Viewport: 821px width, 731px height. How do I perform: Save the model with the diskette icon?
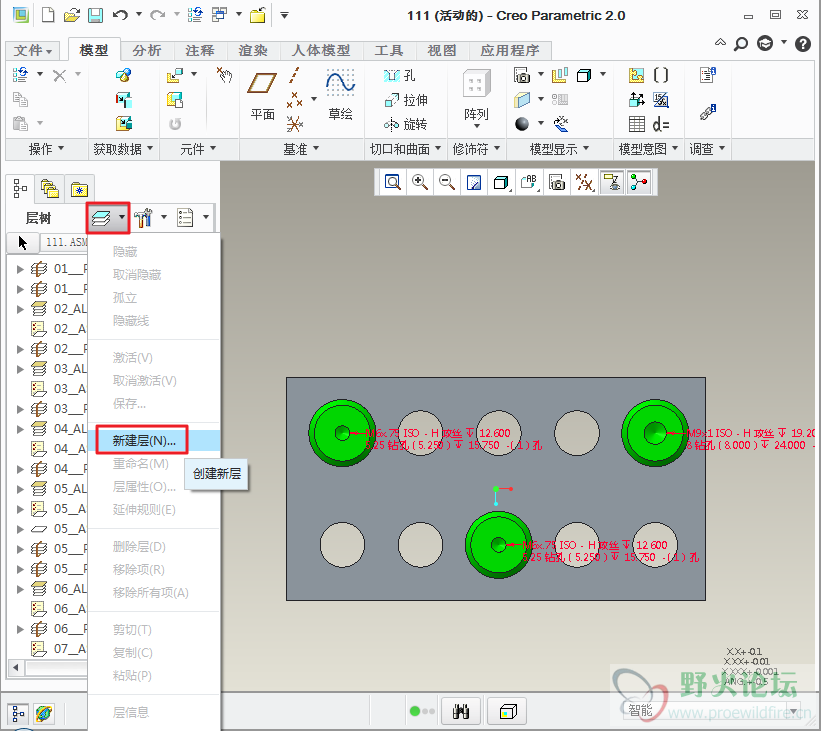95,15
